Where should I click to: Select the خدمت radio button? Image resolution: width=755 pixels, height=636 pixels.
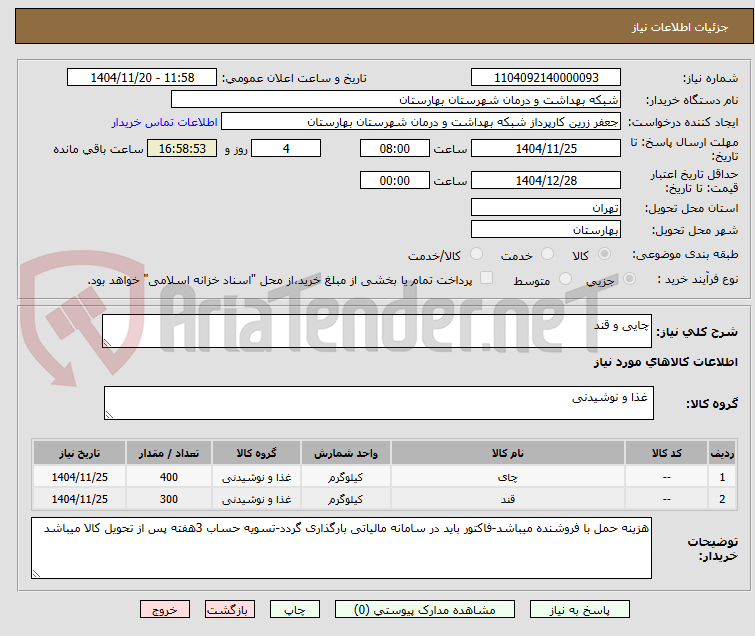(x=547, y=254)
